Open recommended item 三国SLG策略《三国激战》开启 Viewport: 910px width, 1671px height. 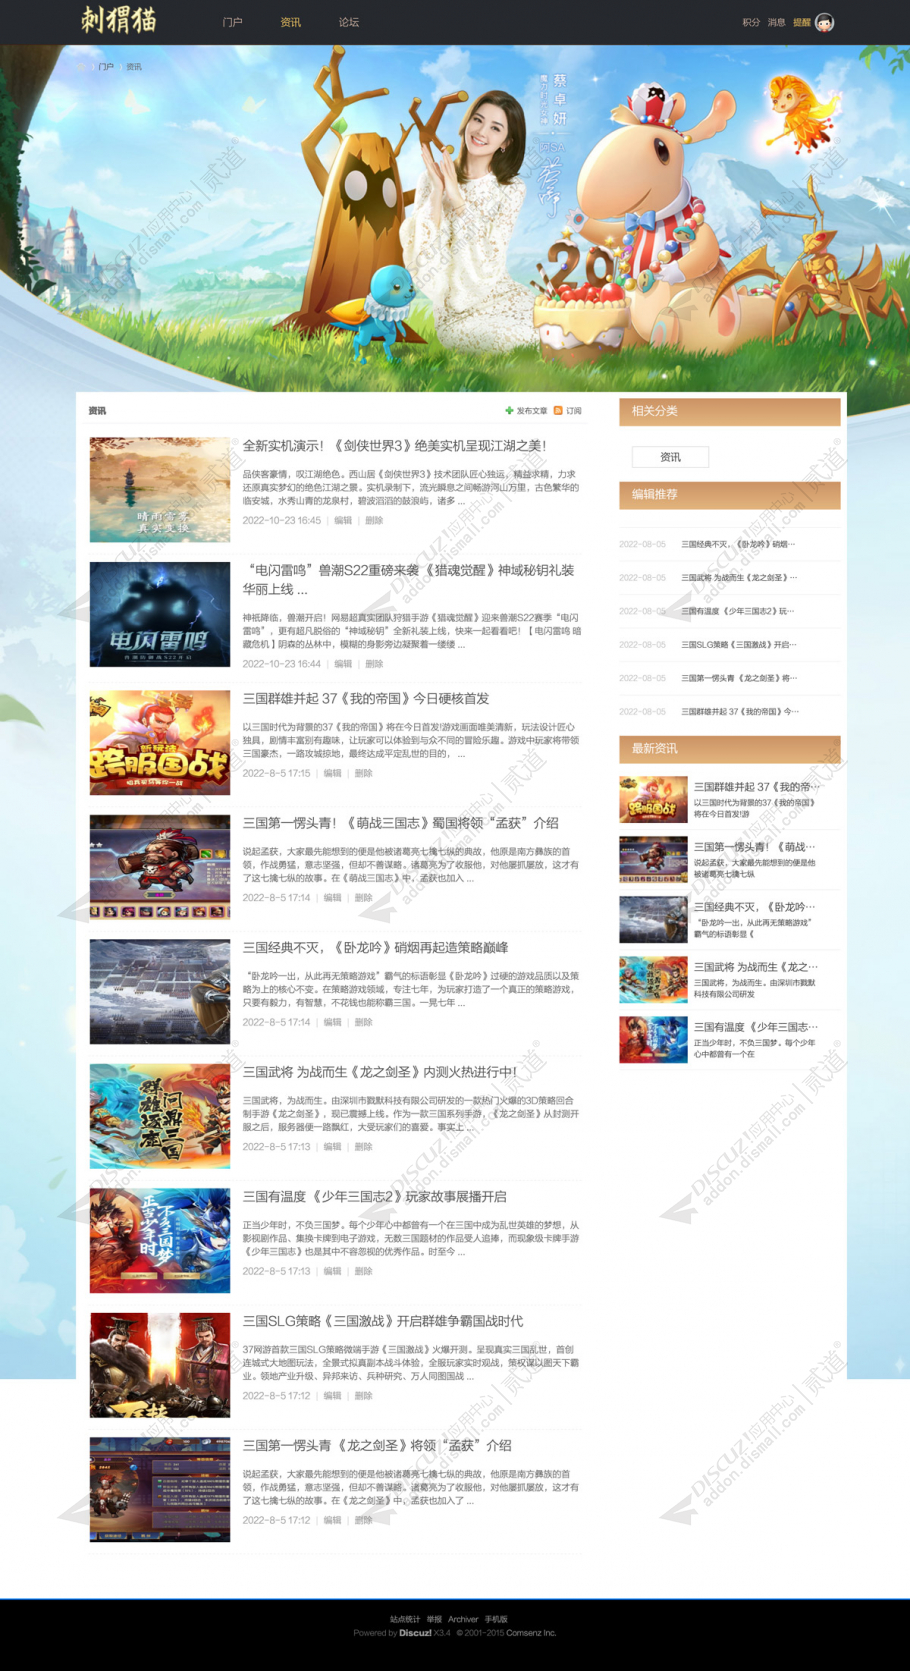click(x=739, y=645)
